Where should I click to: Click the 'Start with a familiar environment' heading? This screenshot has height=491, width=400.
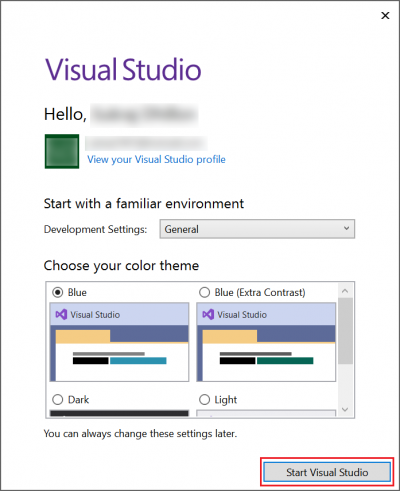pos(144,204)
